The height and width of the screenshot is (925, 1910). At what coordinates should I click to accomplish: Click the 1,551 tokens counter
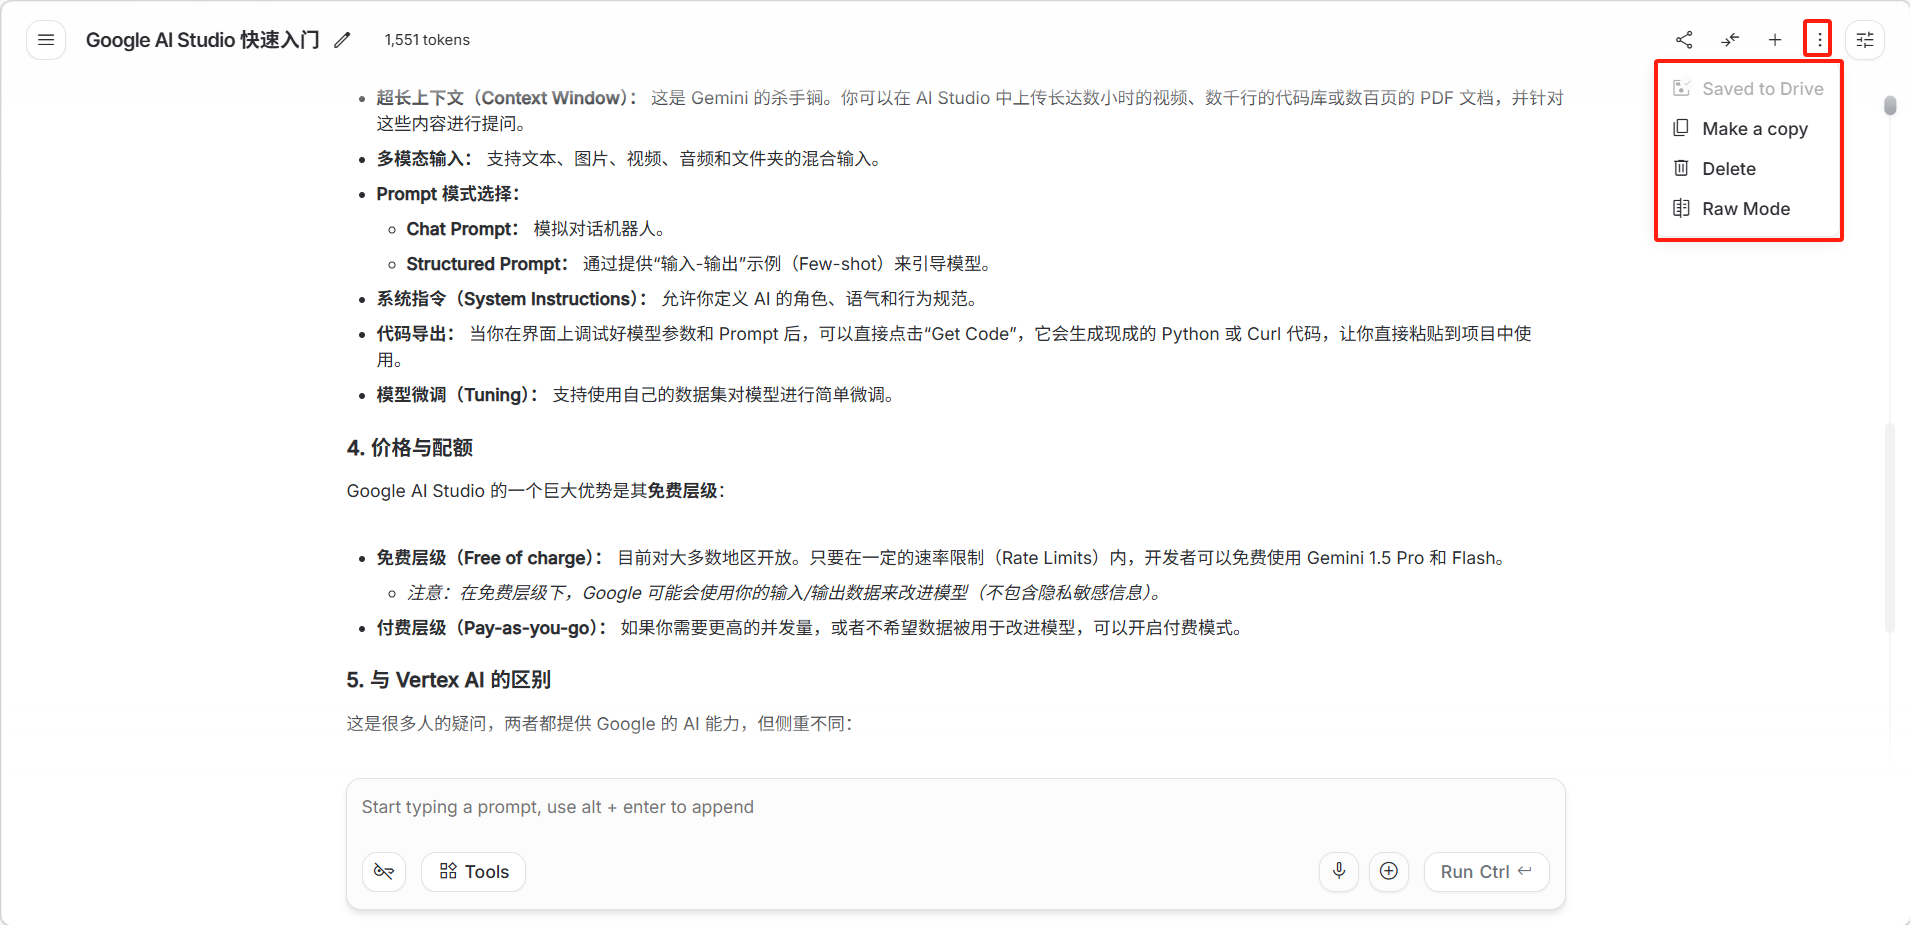[x=427, y=40]
